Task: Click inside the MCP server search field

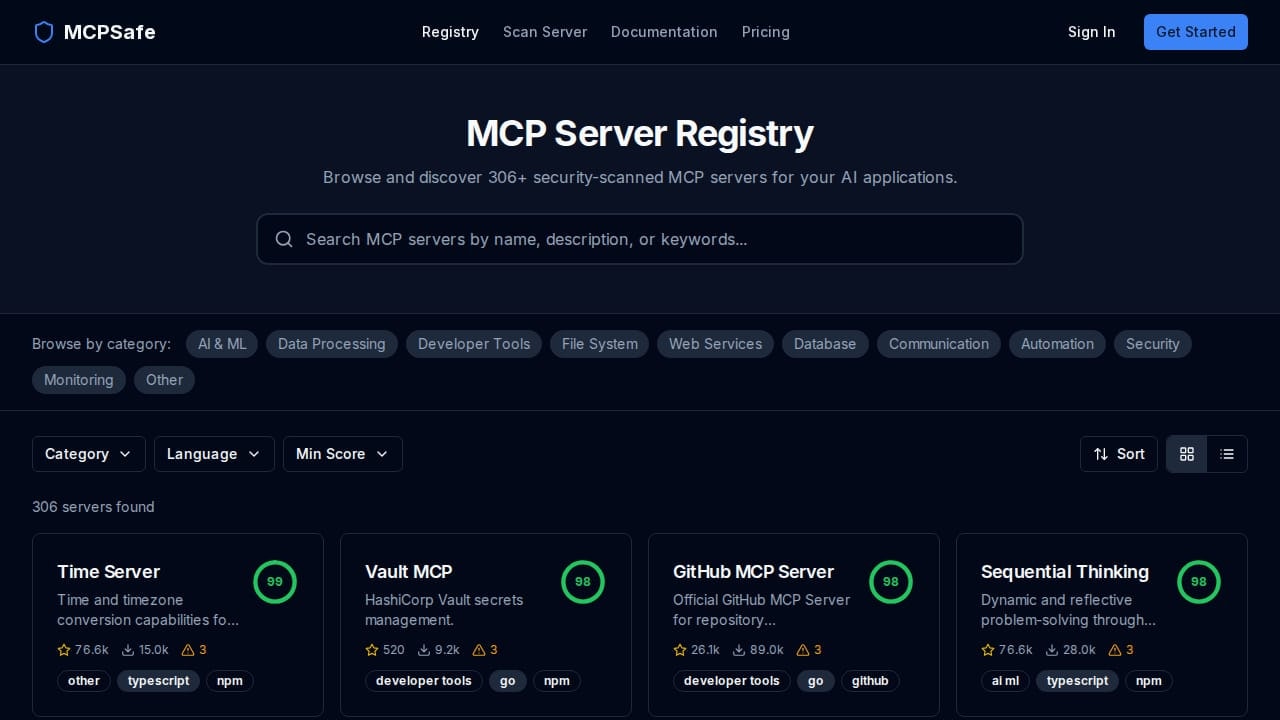Action: [x=640, y=239]
